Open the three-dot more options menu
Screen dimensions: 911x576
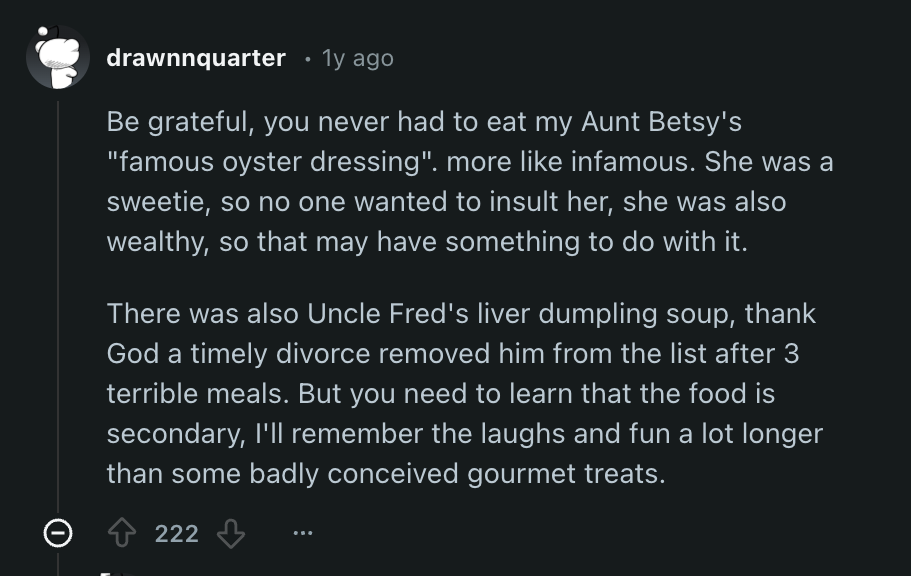click(x=303, y=534)
